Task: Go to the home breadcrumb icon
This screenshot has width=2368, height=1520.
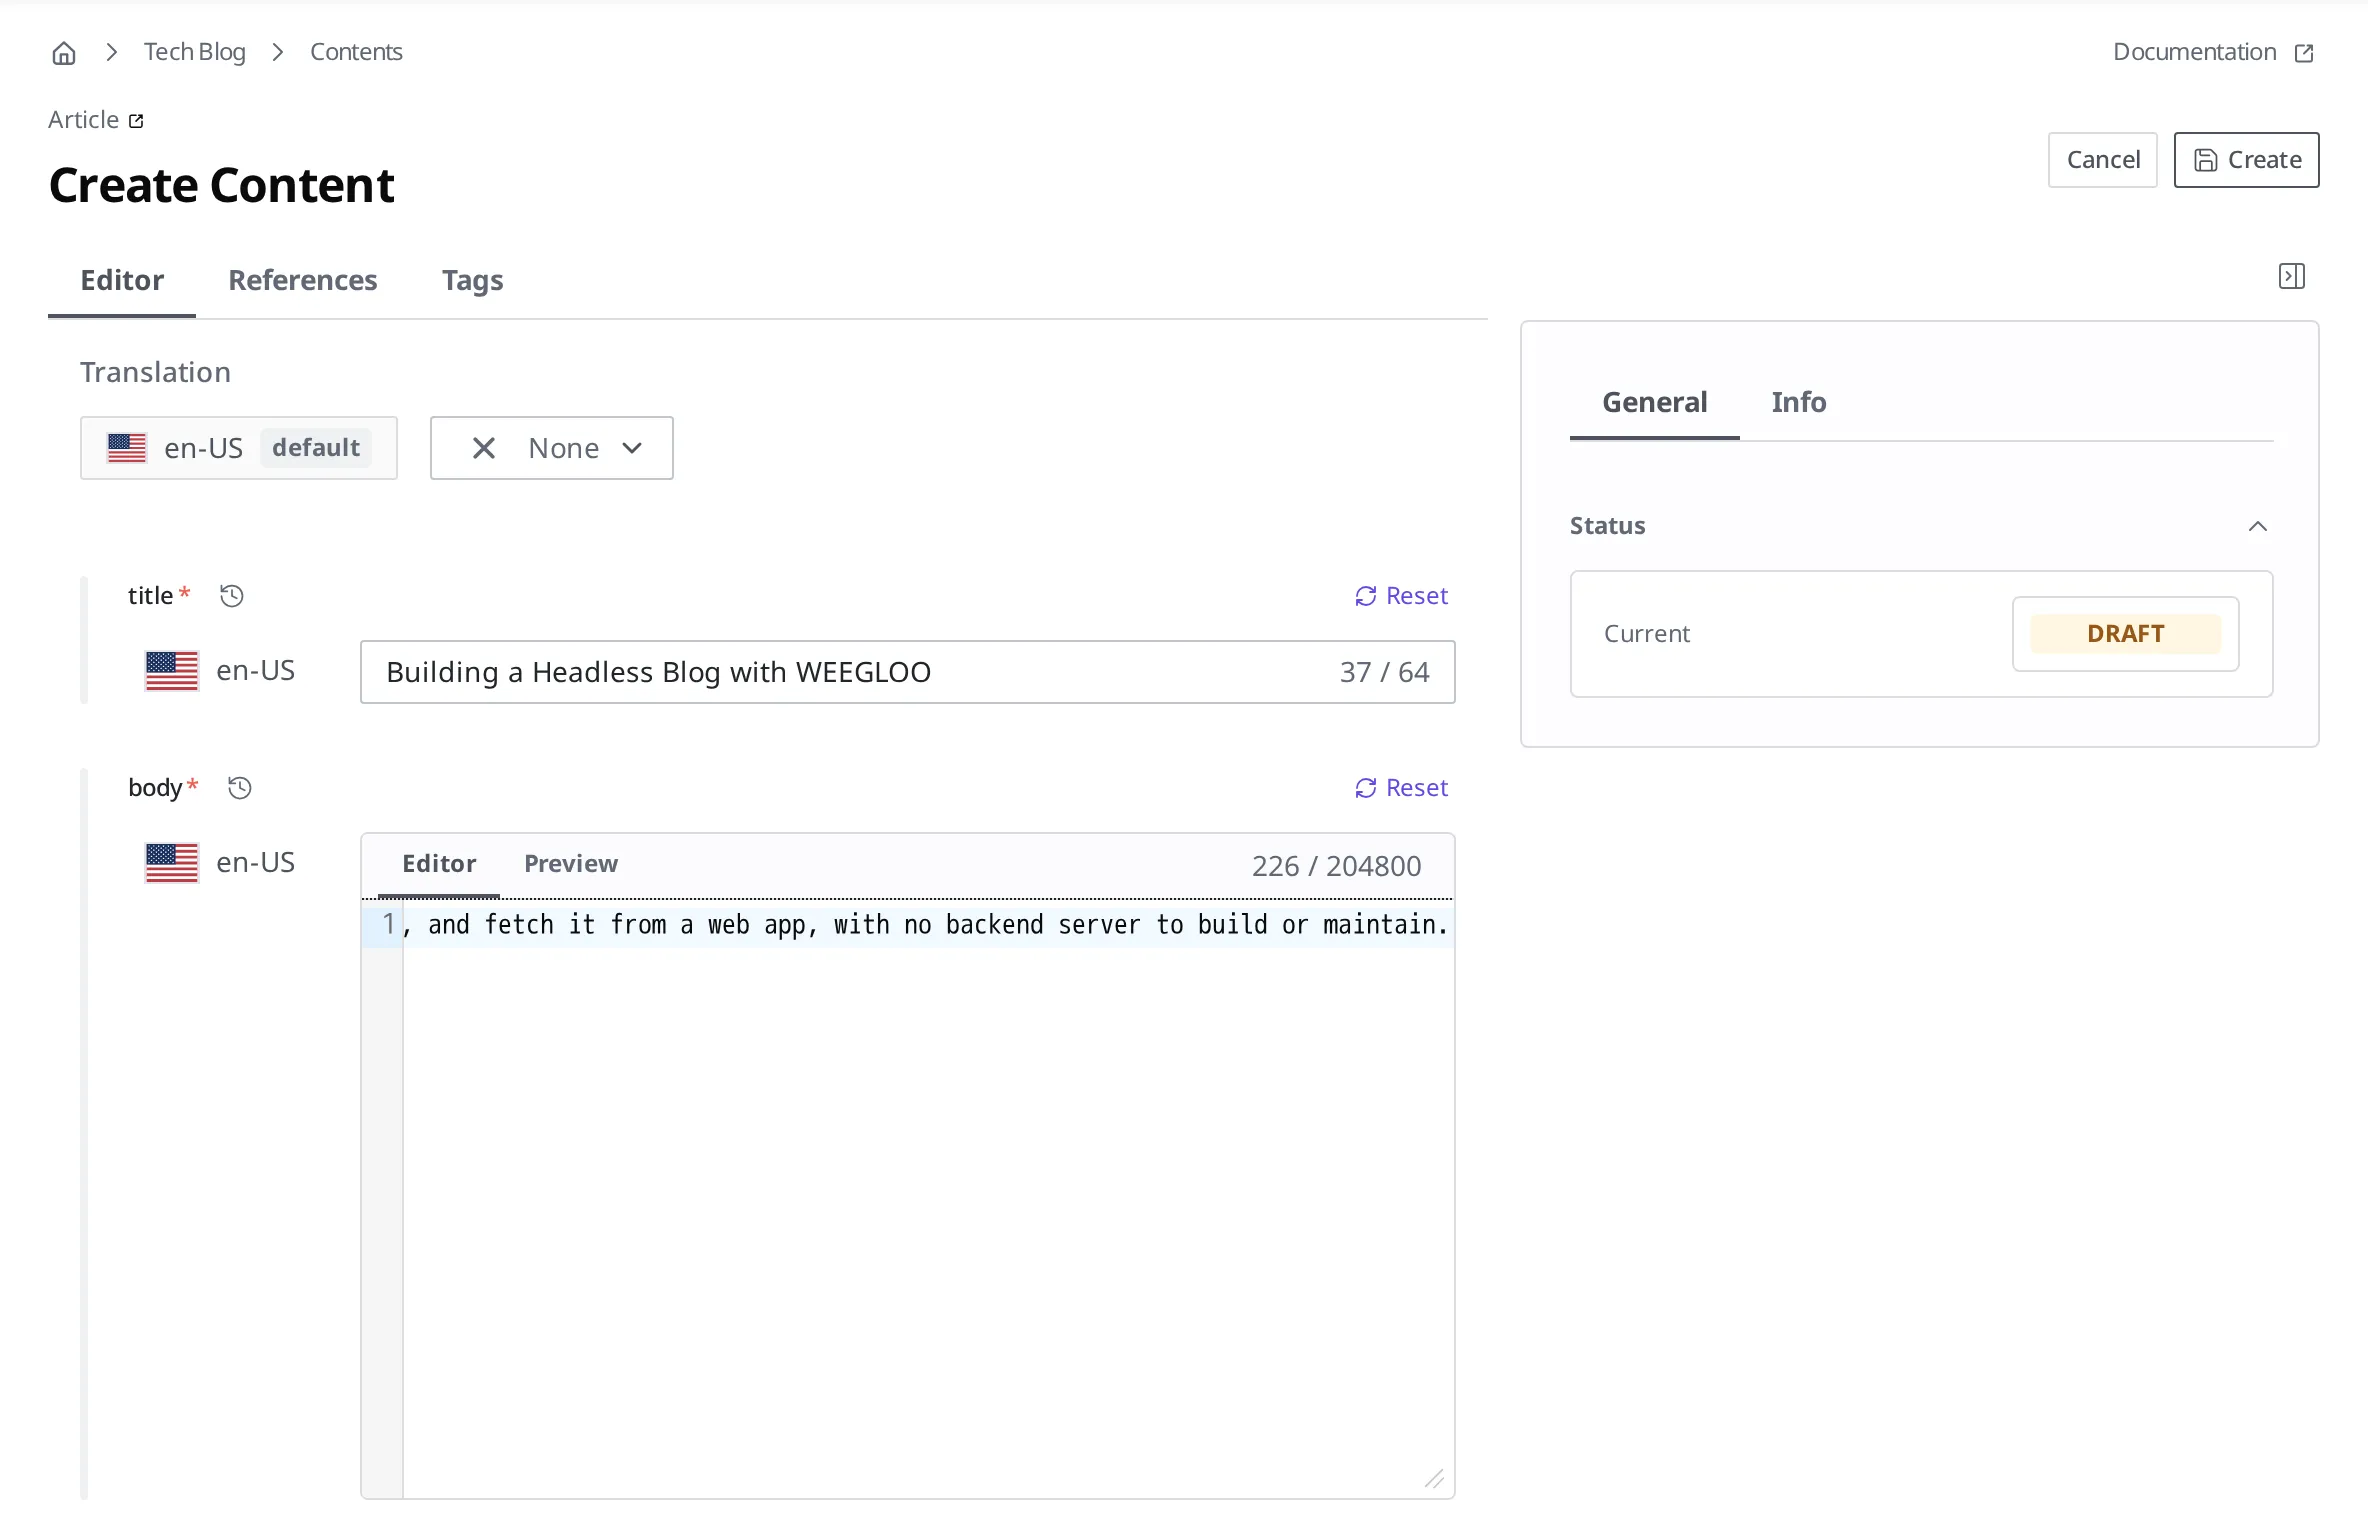Action: (64, 53)
